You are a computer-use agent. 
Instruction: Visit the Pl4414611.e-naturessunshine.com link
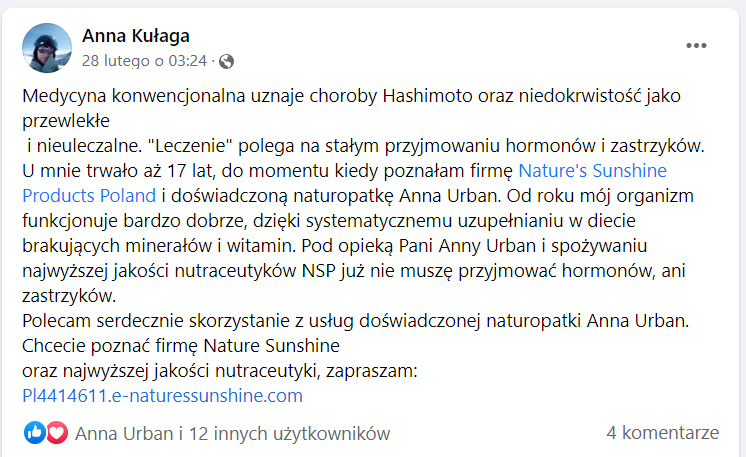(x=162, y=396)
